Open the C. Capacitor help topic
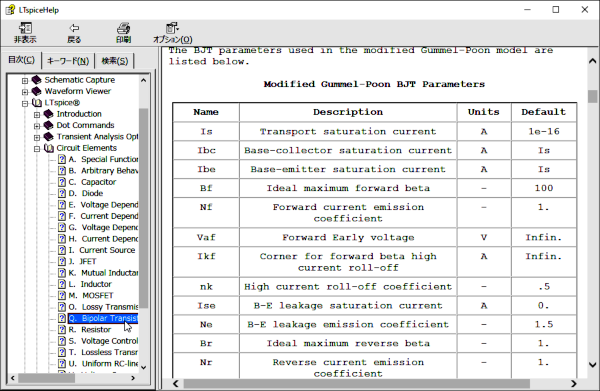Viewport: 600px width, 391px height. [92, 182]
